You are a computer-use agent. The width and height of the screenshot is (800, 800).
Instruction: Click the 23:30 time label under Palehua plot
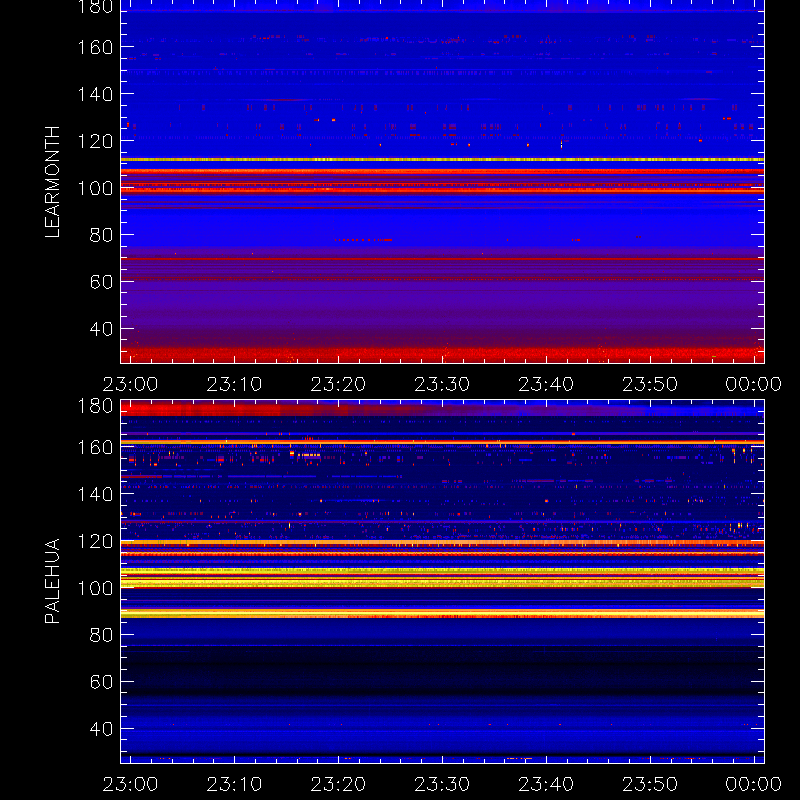pyautogui.click(x=442, y=784)
